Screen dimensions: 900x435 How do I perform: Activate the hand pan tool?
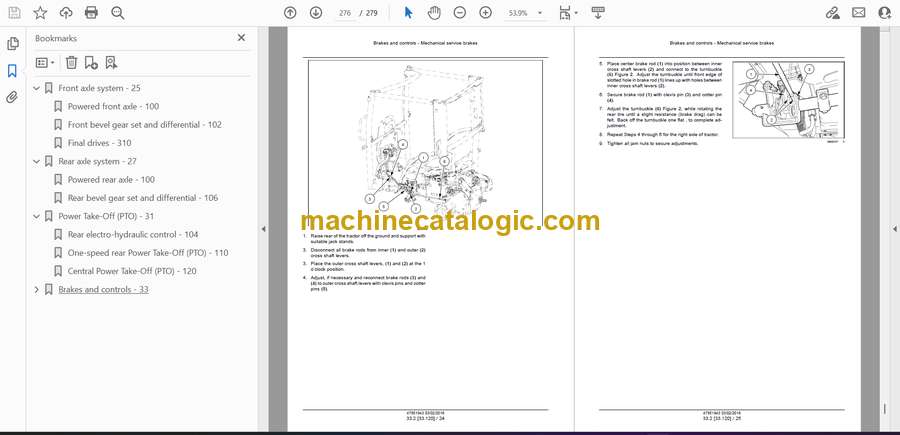point(434,13)
